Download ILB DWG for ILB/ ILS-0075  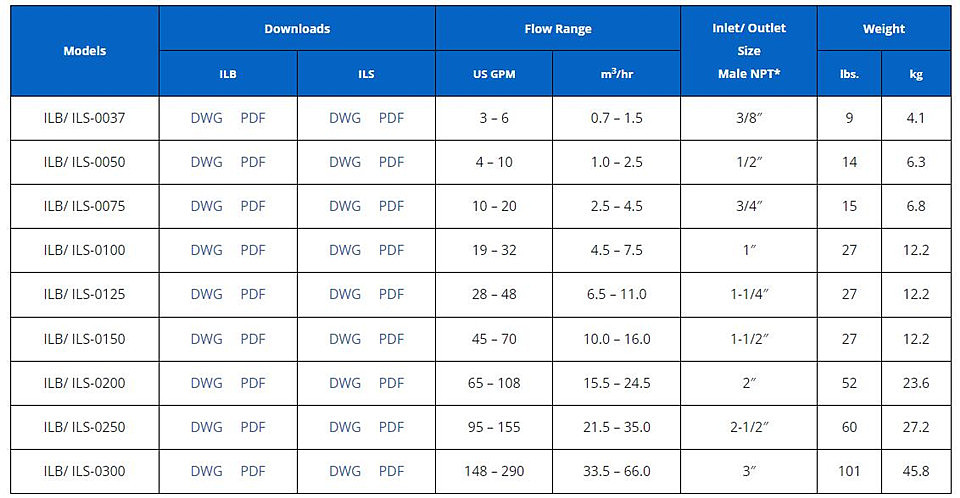coord(206,206)
